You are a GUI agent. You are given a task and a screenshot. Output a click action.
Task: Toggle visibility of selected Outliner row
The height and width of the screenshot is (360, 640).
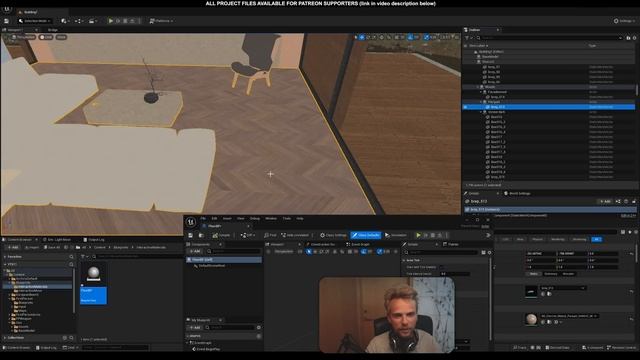coord(465,107)
